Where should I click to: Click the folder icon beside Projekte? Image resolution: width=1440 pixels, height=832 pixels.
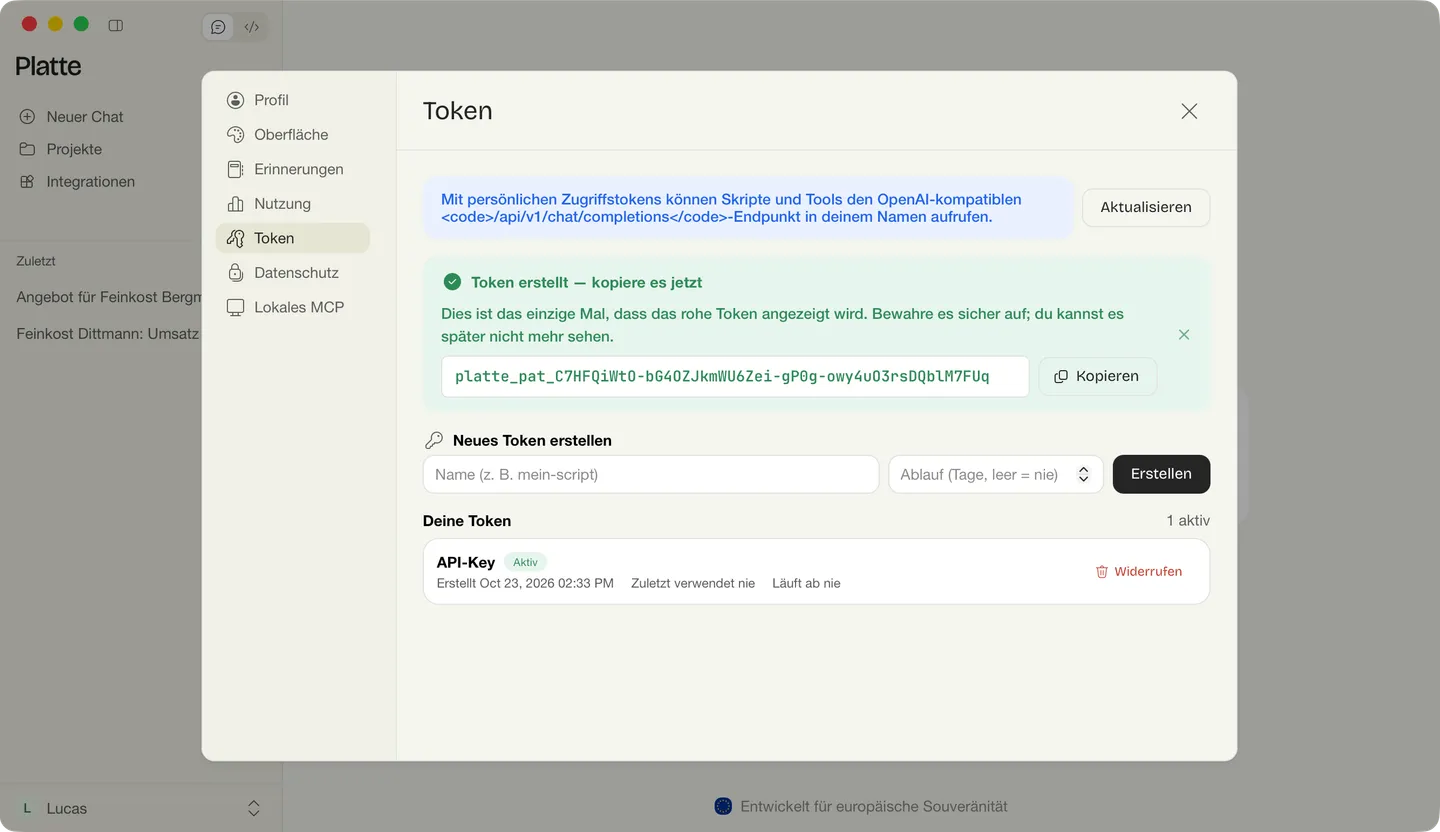(x=27, y=149)
